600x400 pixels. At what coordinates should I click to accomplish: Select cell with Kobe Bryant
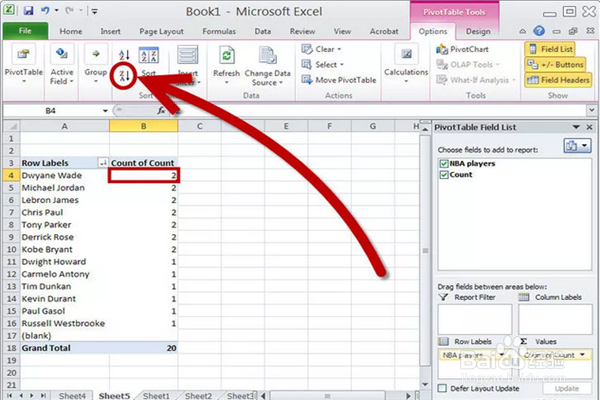[x=64, y=250]
